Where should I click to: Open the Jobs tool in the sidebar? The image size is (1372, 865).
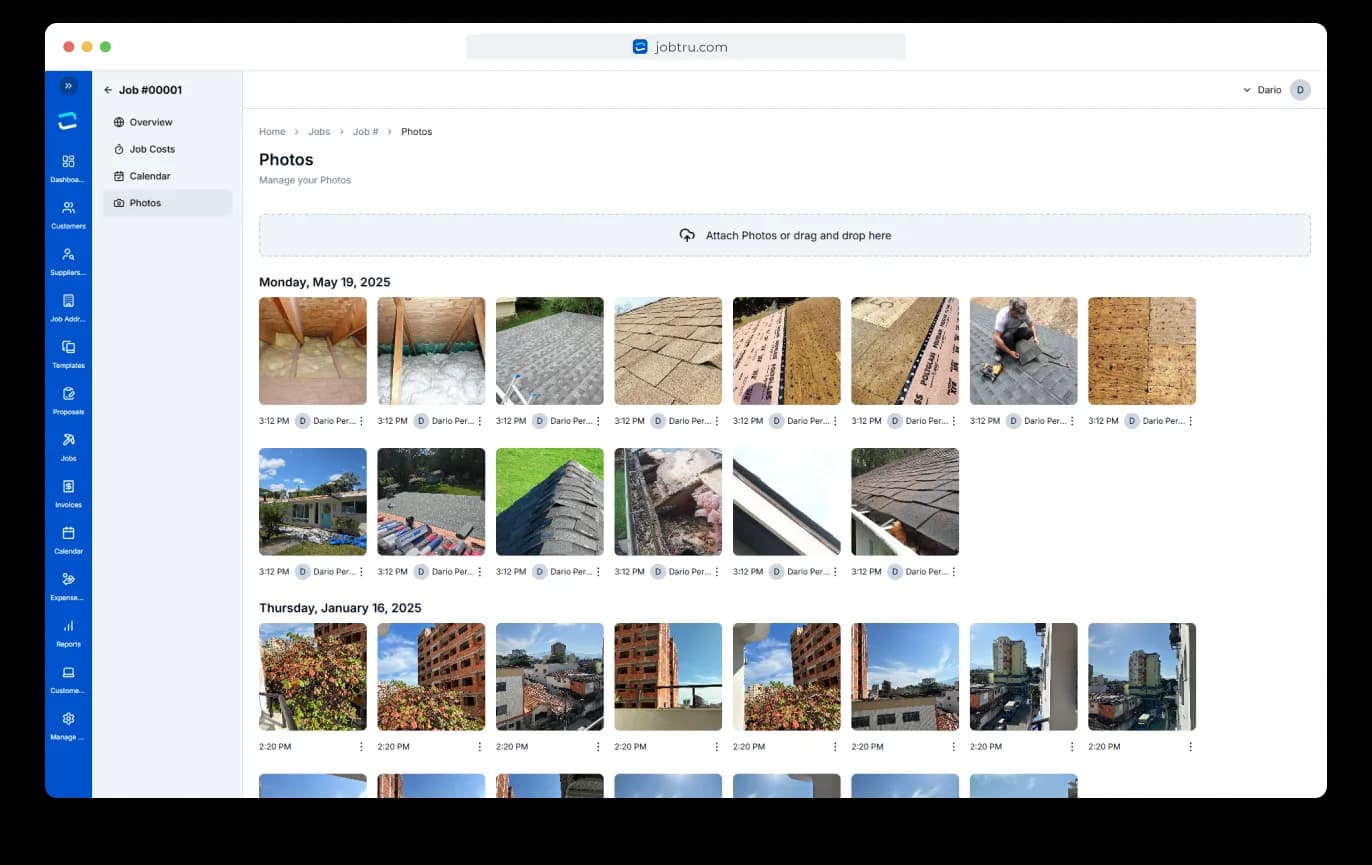[x=68, y=445]
